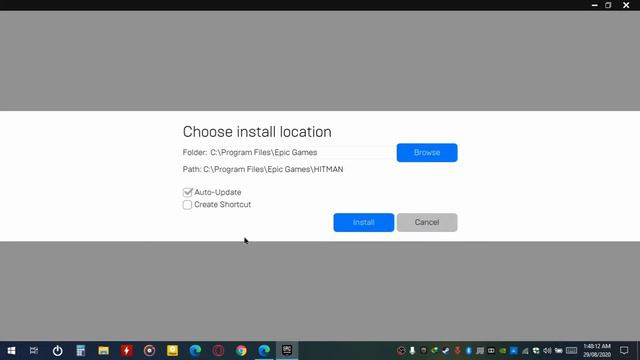Uncheck the Auto-Update checkbox

[x=187, y=192]
